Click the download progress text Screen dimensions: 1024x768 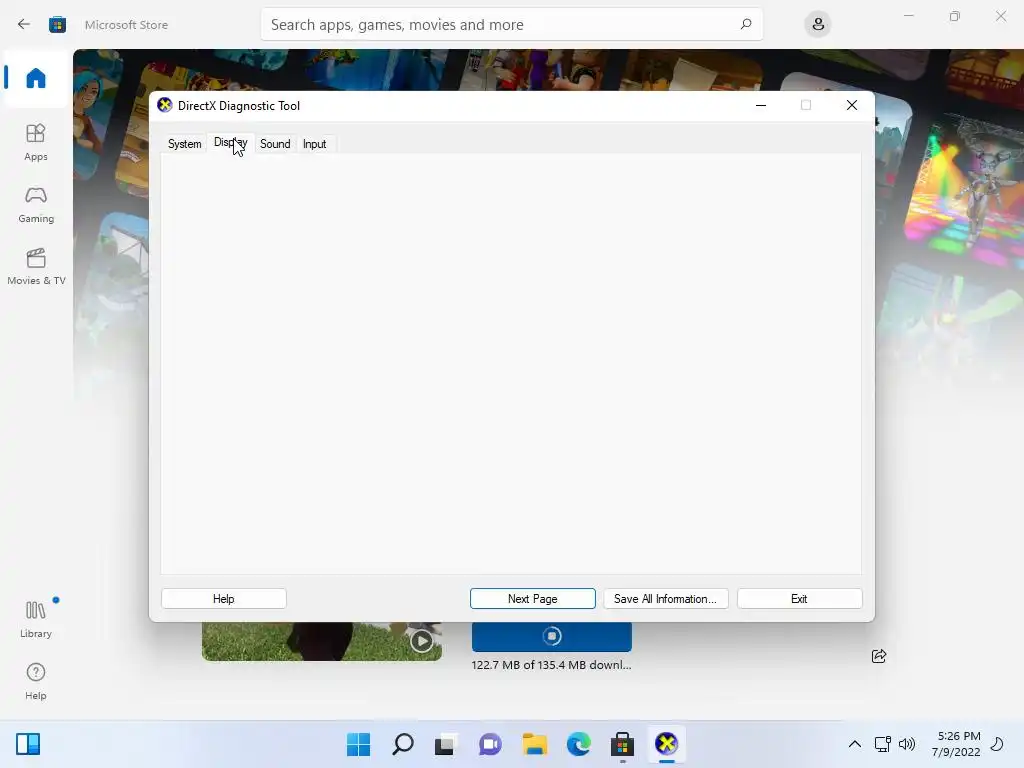point(551,665)
